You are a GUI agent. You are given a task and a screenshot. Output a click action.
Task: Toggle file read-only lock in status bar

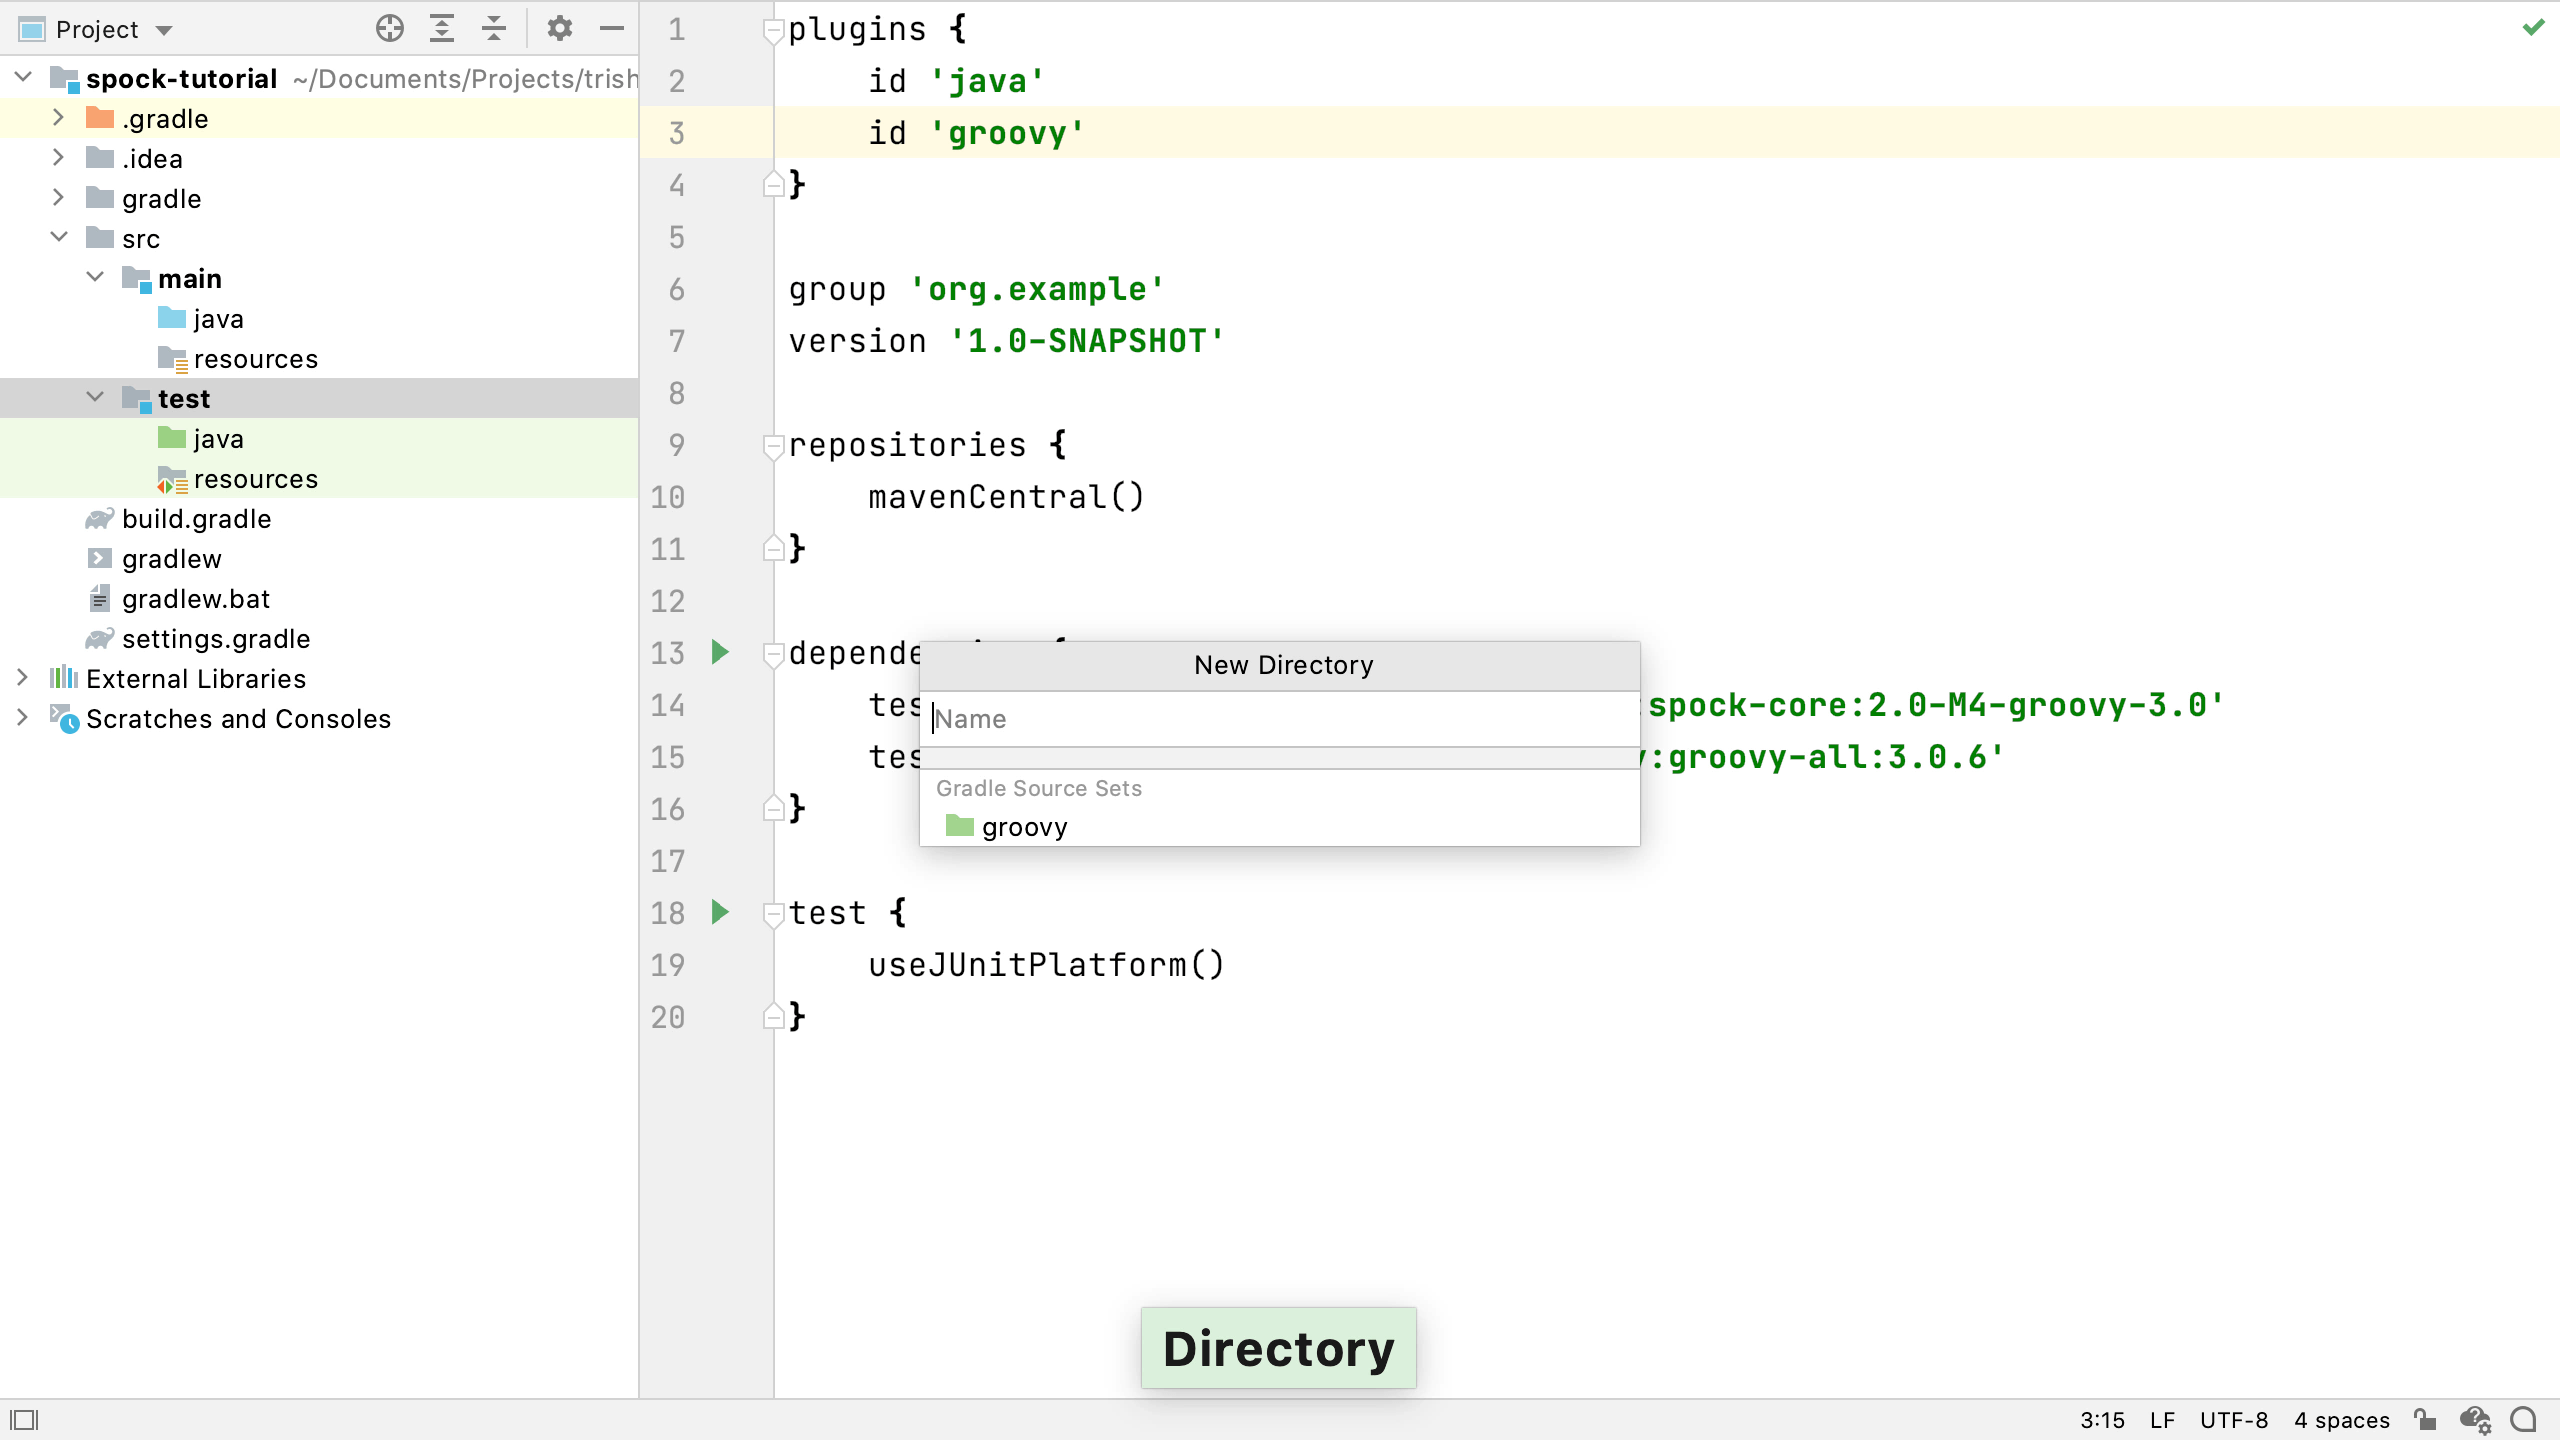(x=2427, y=1420)
